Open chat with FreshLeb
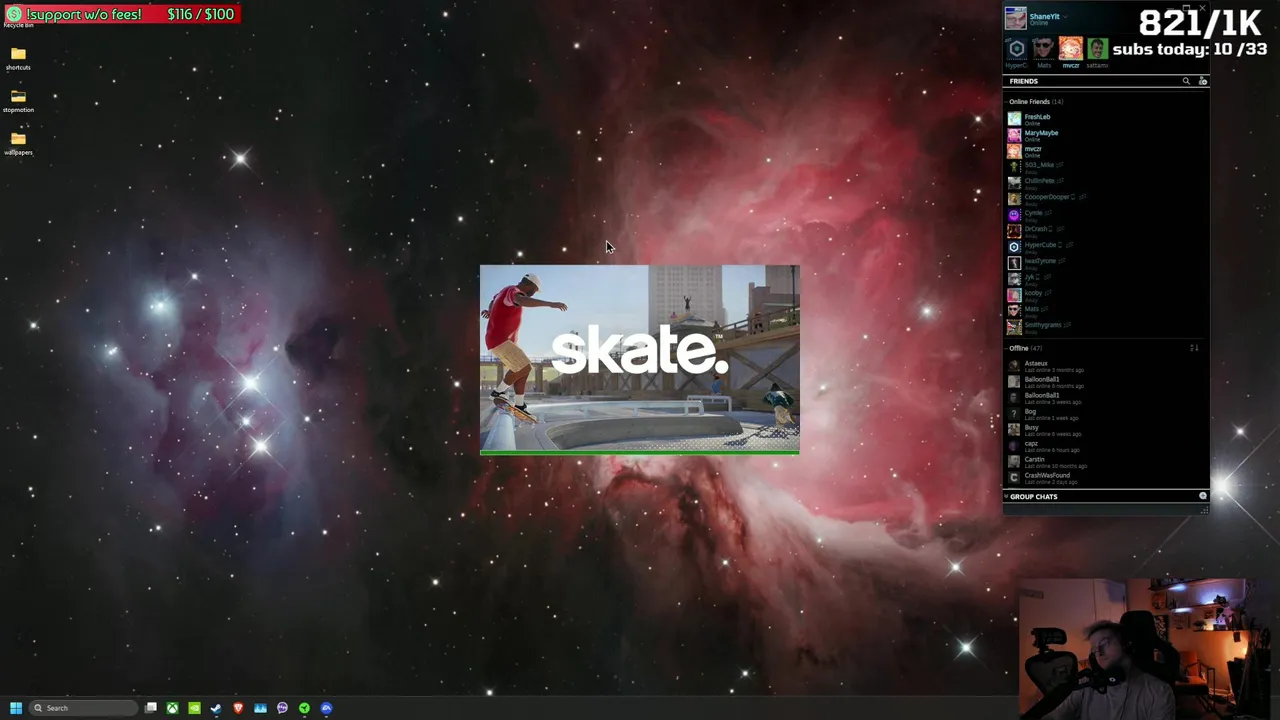Screen dimensions: 1280x720 pos(1106,119)
